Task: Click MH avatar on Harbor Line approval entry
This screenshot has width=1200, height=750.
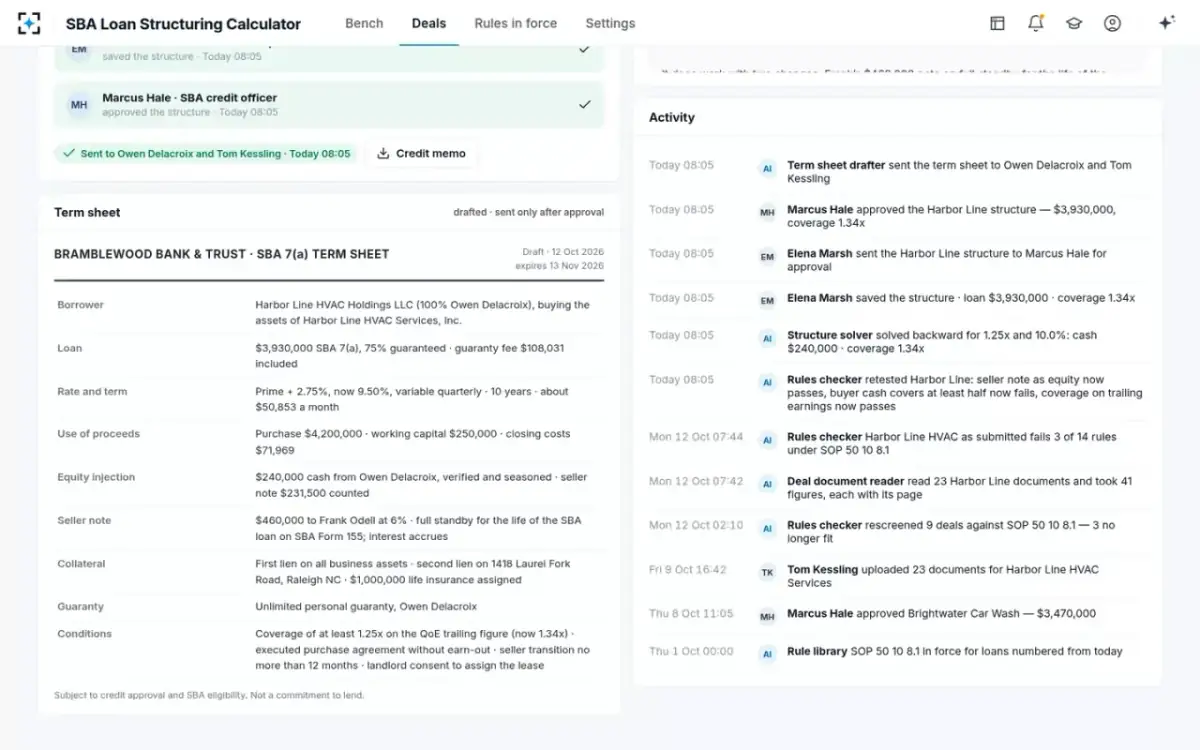Action: coord(767,212)
